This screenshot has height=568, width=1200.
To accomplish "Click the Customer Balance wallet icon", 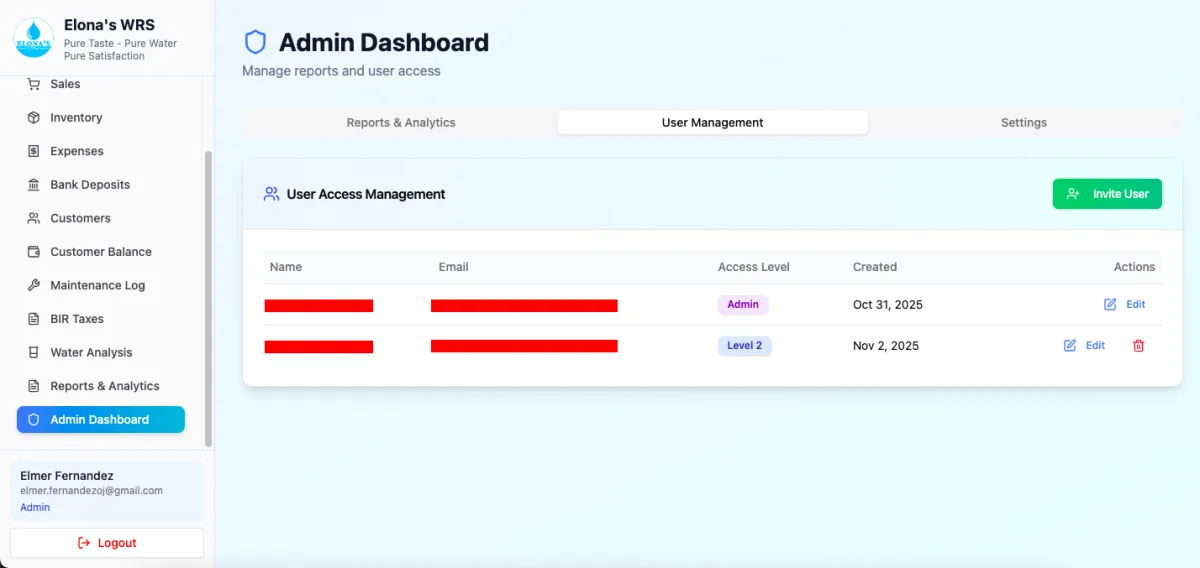I will (33, 252).
